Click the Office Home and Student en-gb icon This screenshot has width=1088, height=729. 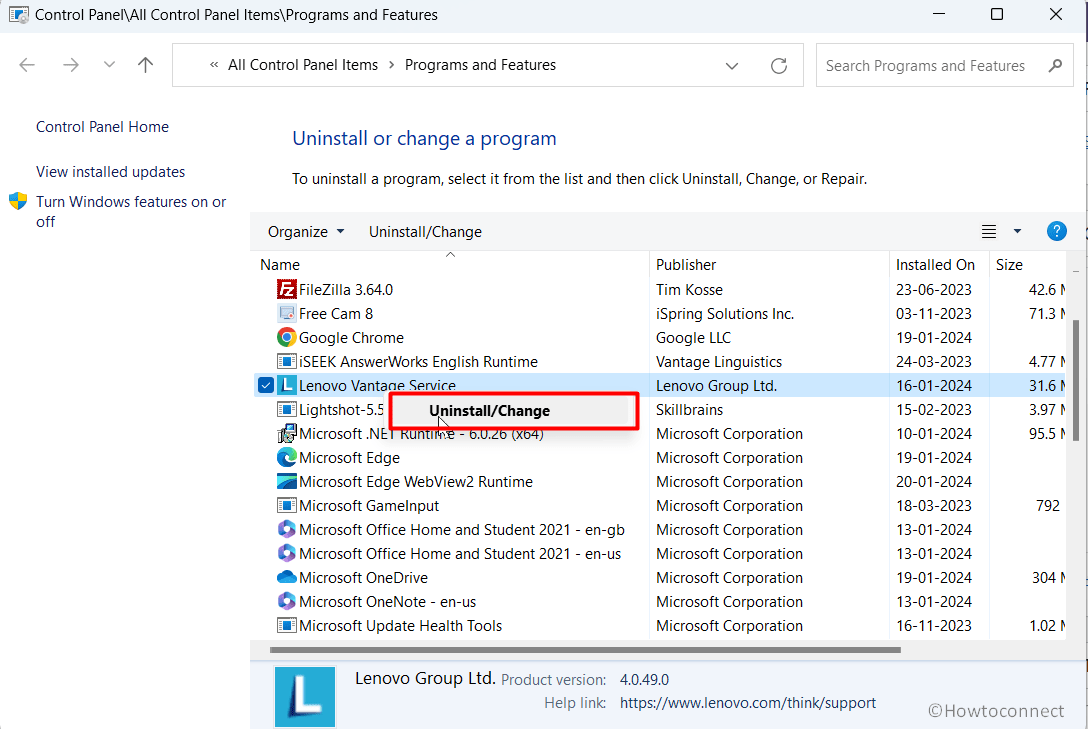click(x=286, y=529)
